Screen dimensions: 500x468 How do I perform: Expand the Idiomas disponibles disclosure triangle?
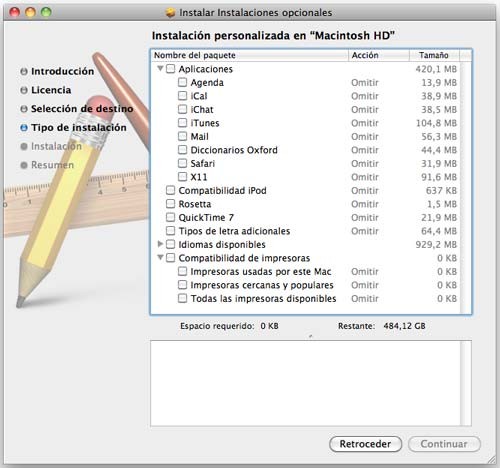pyautogui.click(x=160, y=244)
